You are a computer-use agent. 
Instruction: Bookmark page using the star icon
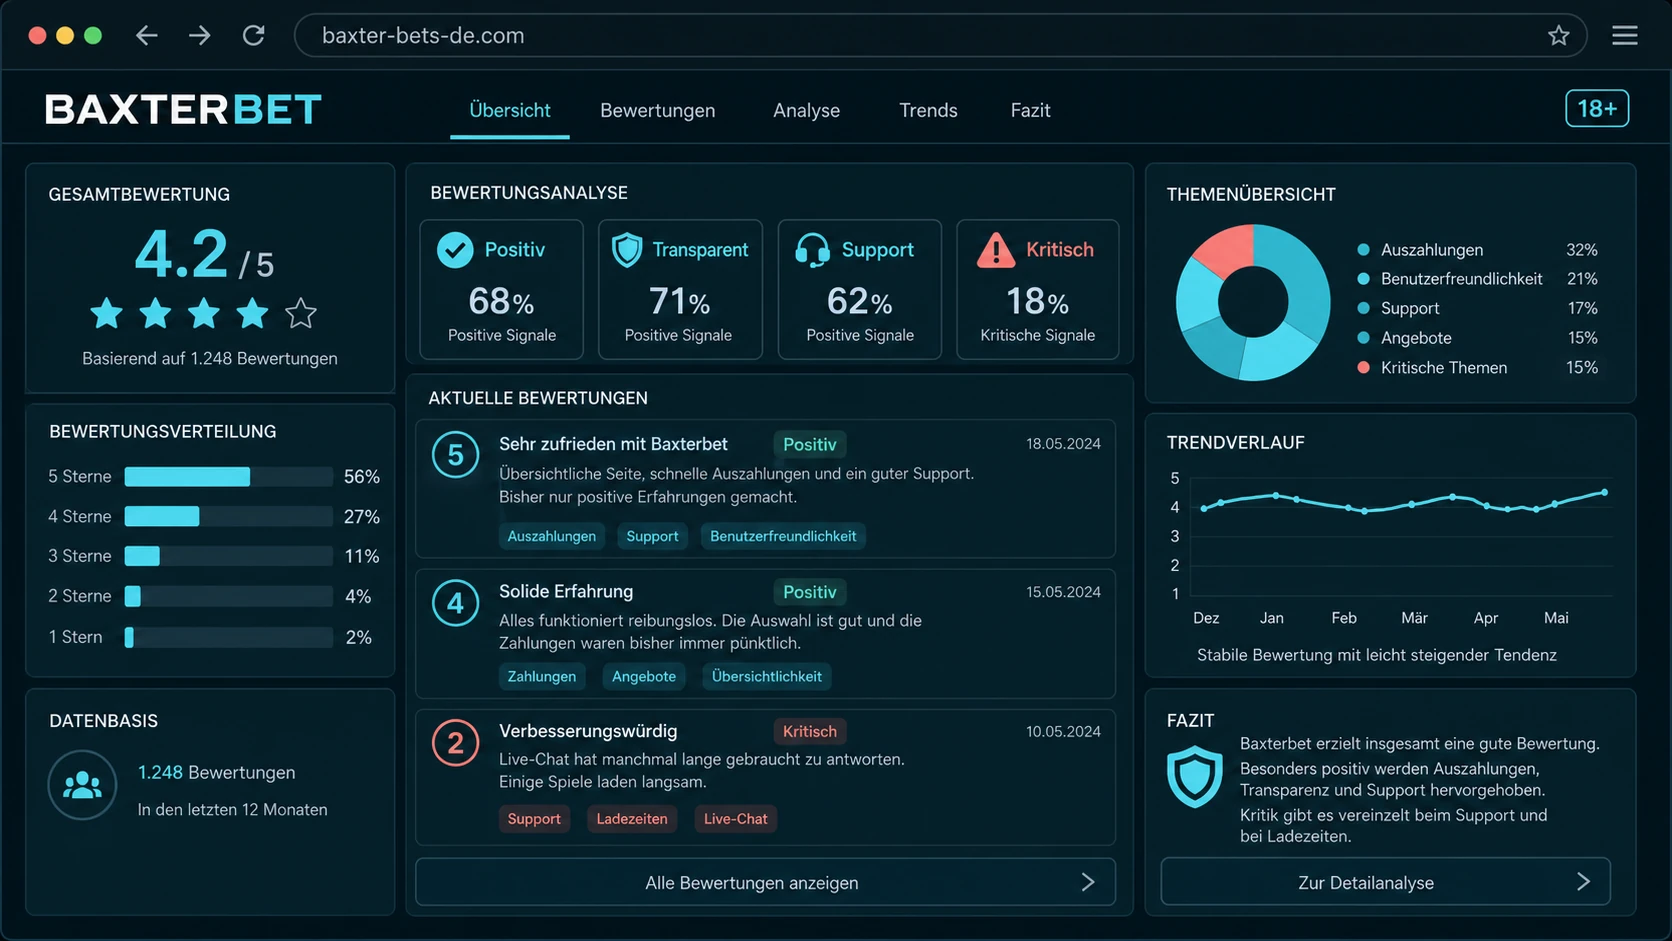point(1558,36)
